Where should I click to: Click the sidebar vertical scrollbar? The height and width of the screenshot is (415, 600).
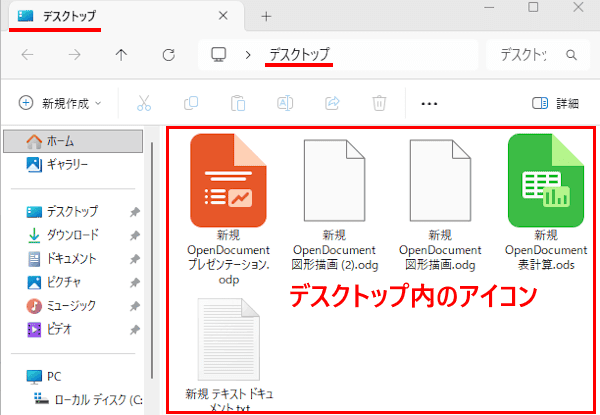[x=152, y=260]
